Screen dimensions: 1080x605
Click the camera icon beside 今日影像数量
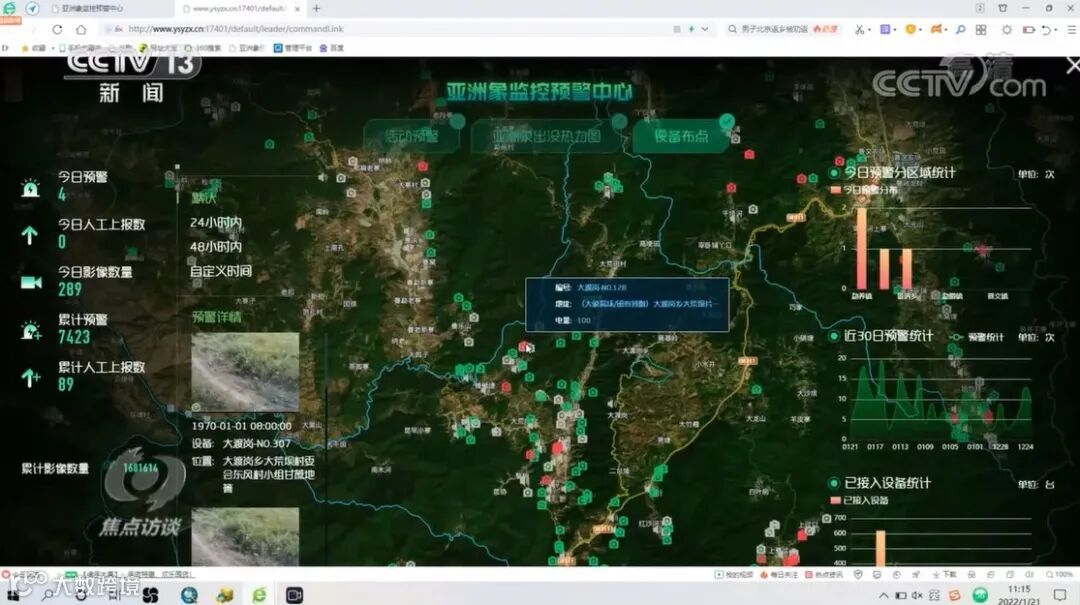point(31,283)
